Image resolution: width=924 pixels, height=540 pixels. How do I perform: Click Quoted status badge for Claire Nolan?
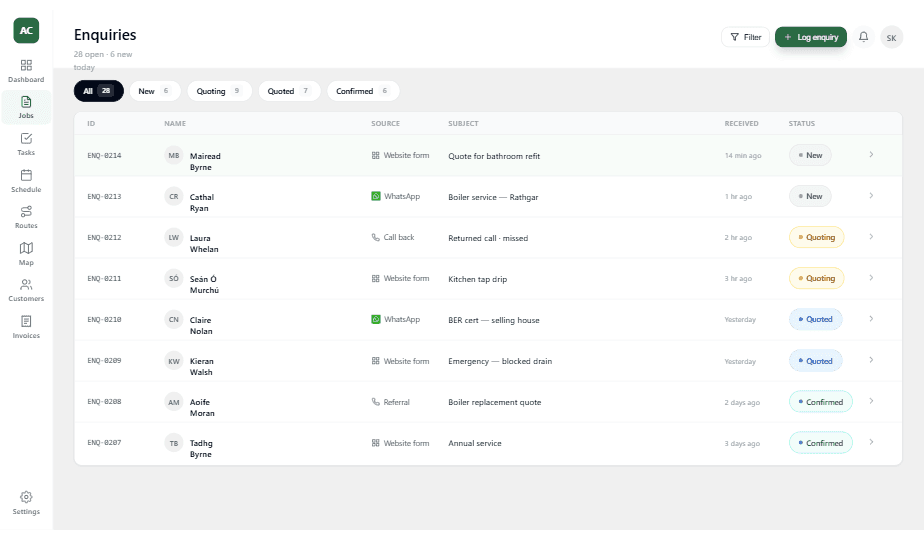[x=816, y=320]
